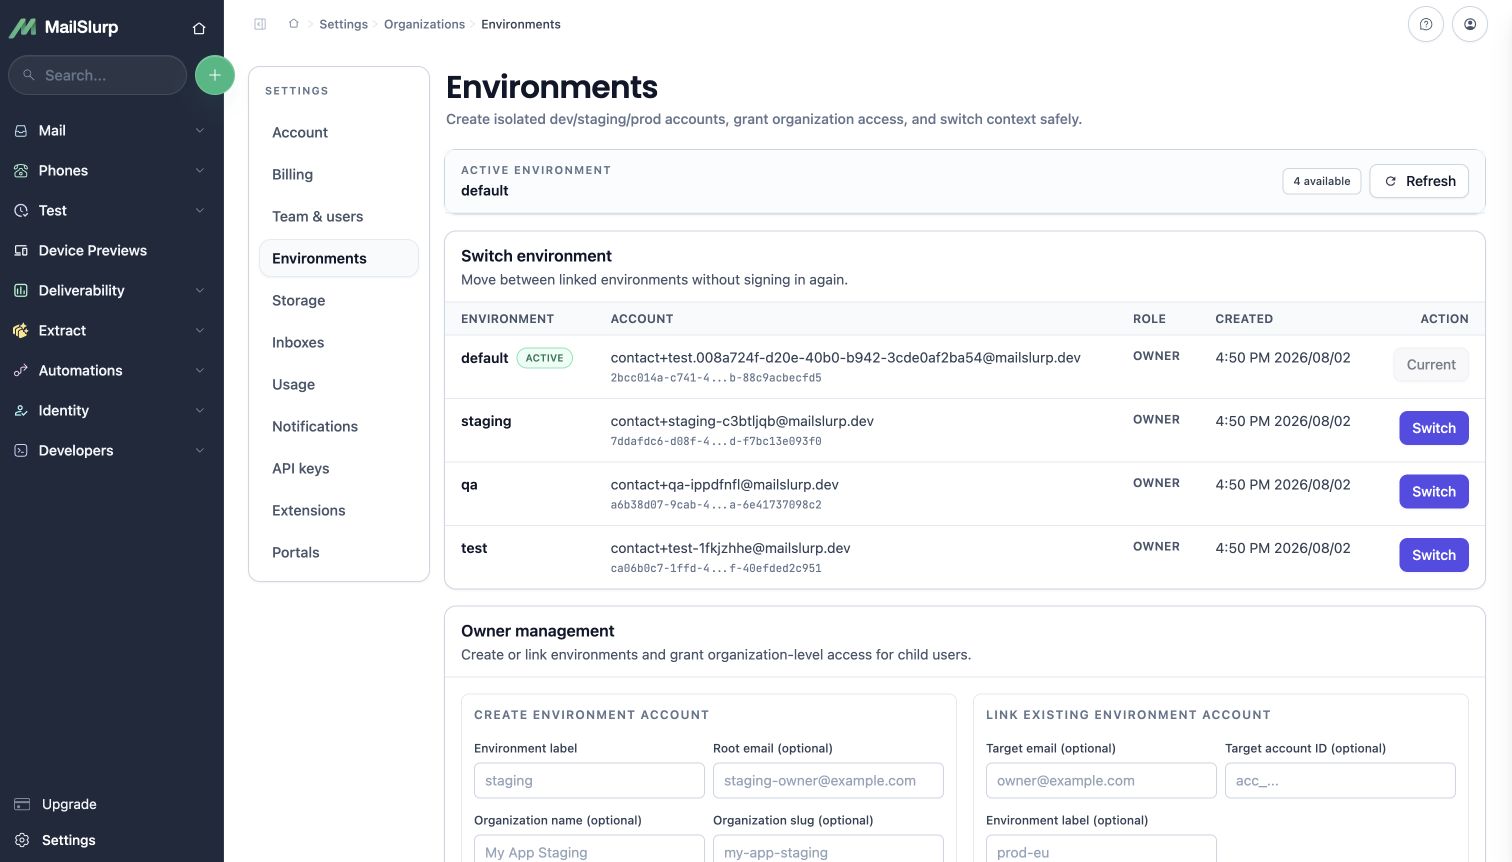Focus the Search field in sidebar

[x=97, y=75]
